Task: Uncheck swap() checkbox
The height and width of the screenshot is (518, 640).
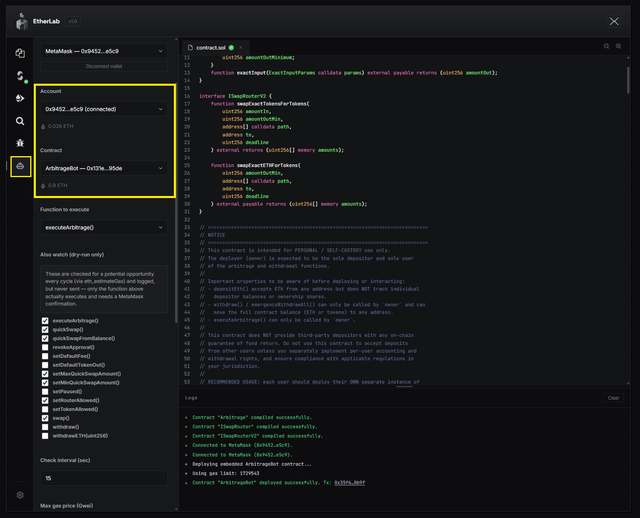Action: 45,418
